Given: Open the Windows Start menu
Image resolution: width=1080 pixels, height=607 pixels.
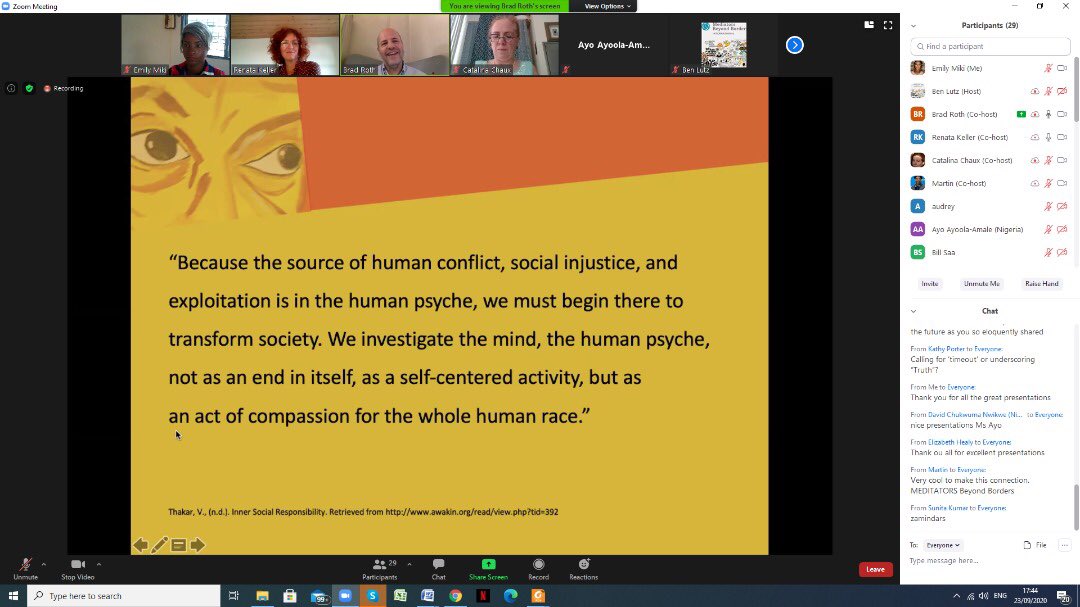Looking at the screenshot, I should (13, 596).
